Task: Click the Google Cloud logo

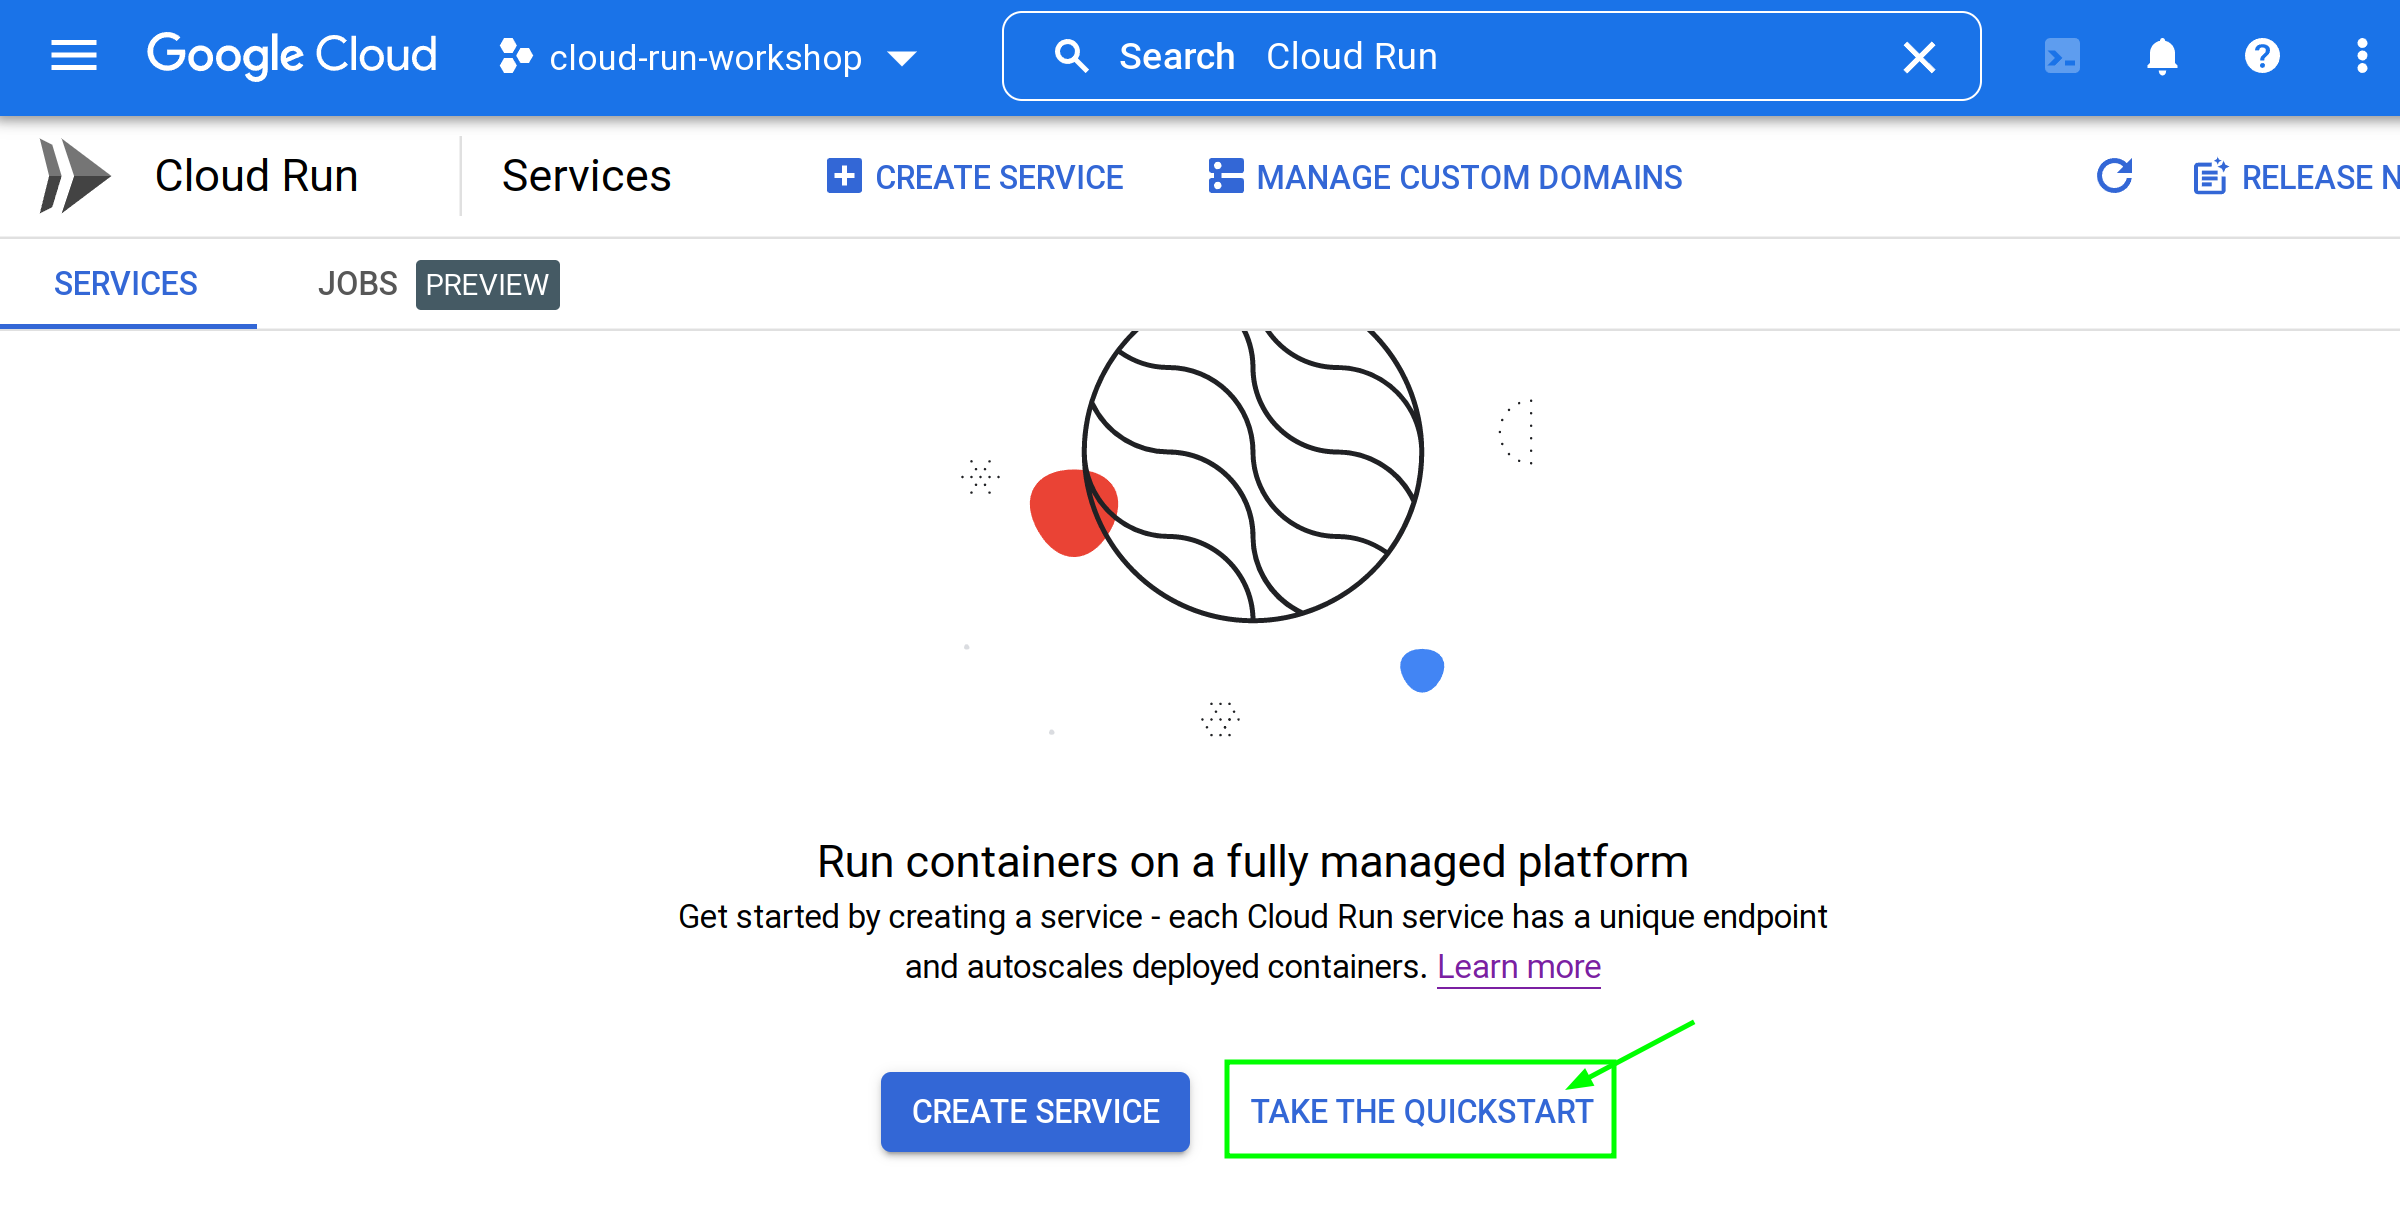Action: click(x=292, y=56)
